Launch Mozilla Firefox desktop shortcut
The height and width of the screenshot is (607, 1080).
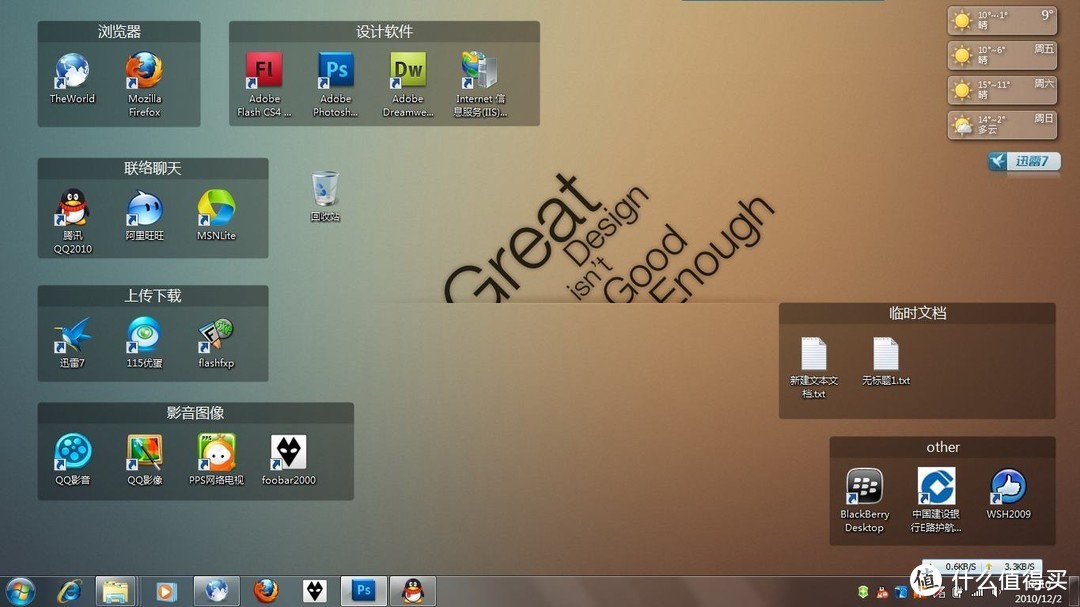tap(144, 84)
